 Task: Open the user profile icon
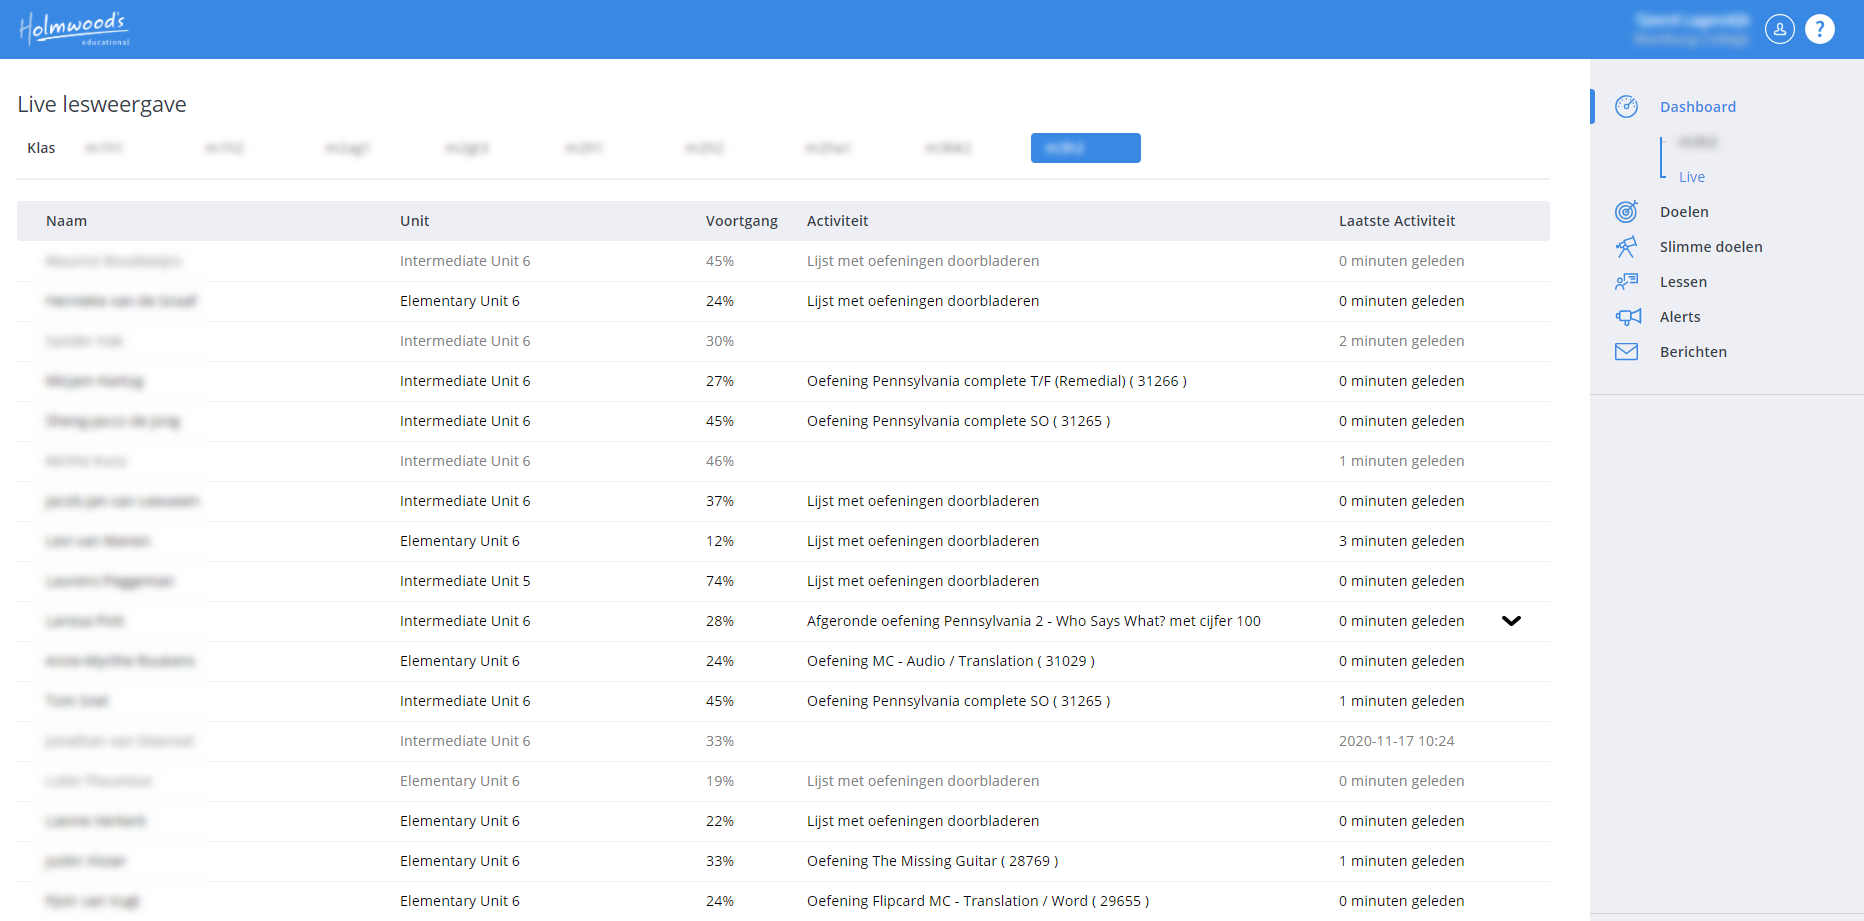pyautogui.click(x=1780, y=29)
